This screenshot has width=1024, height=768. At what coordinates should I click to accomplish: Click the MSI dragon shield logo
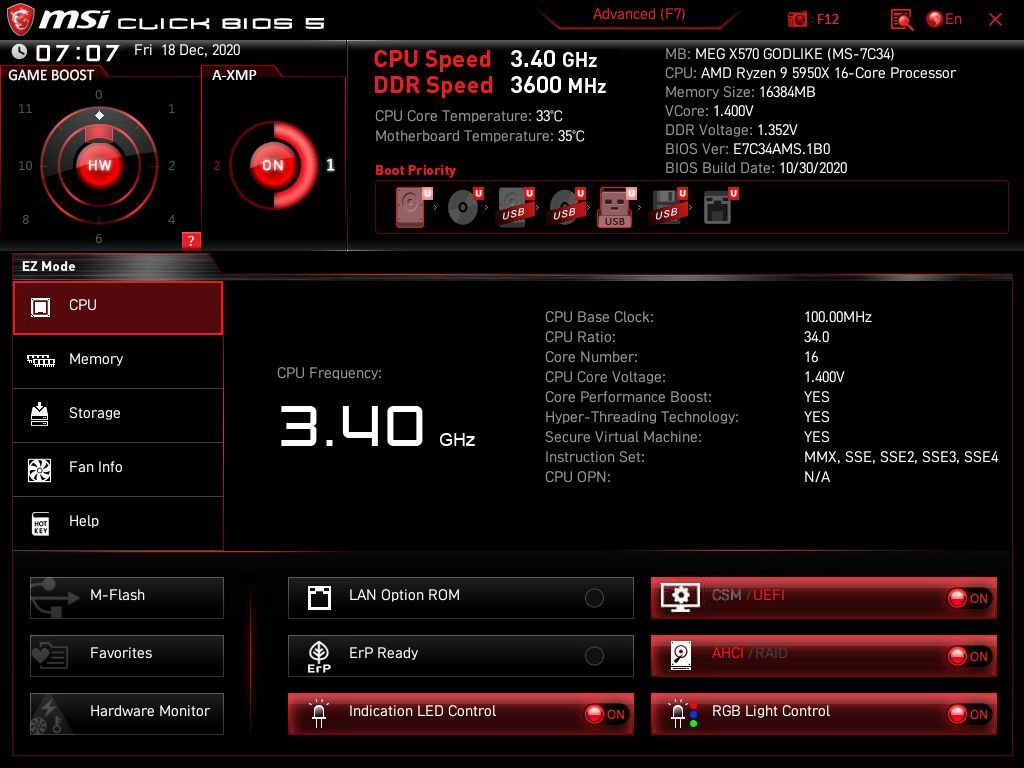click(20, 19)
